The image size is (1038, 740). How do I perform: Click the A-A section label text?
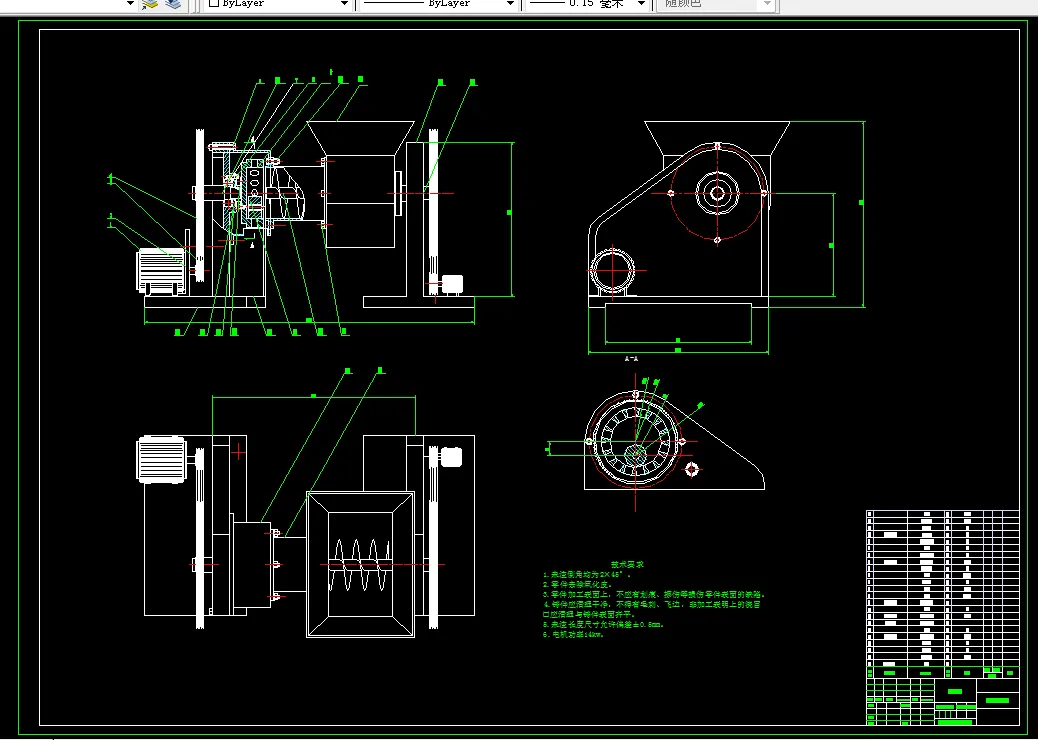tap(631, 358)
